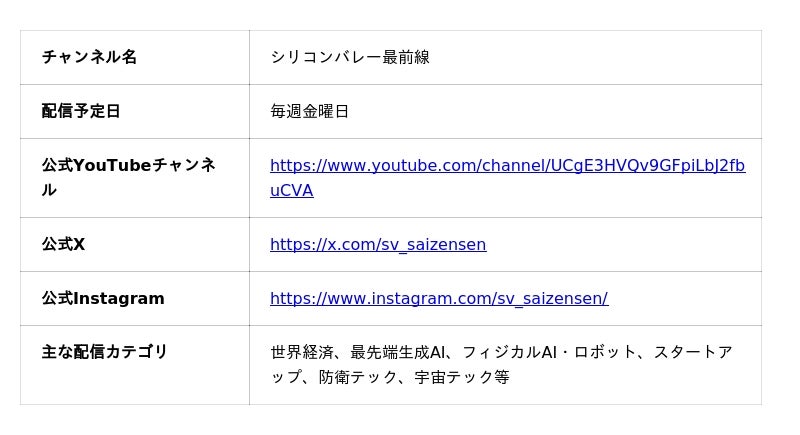The height and width of the screenshot is (435, 800).
Task: Select the チャンネル名 header cell
Action: 135,57
